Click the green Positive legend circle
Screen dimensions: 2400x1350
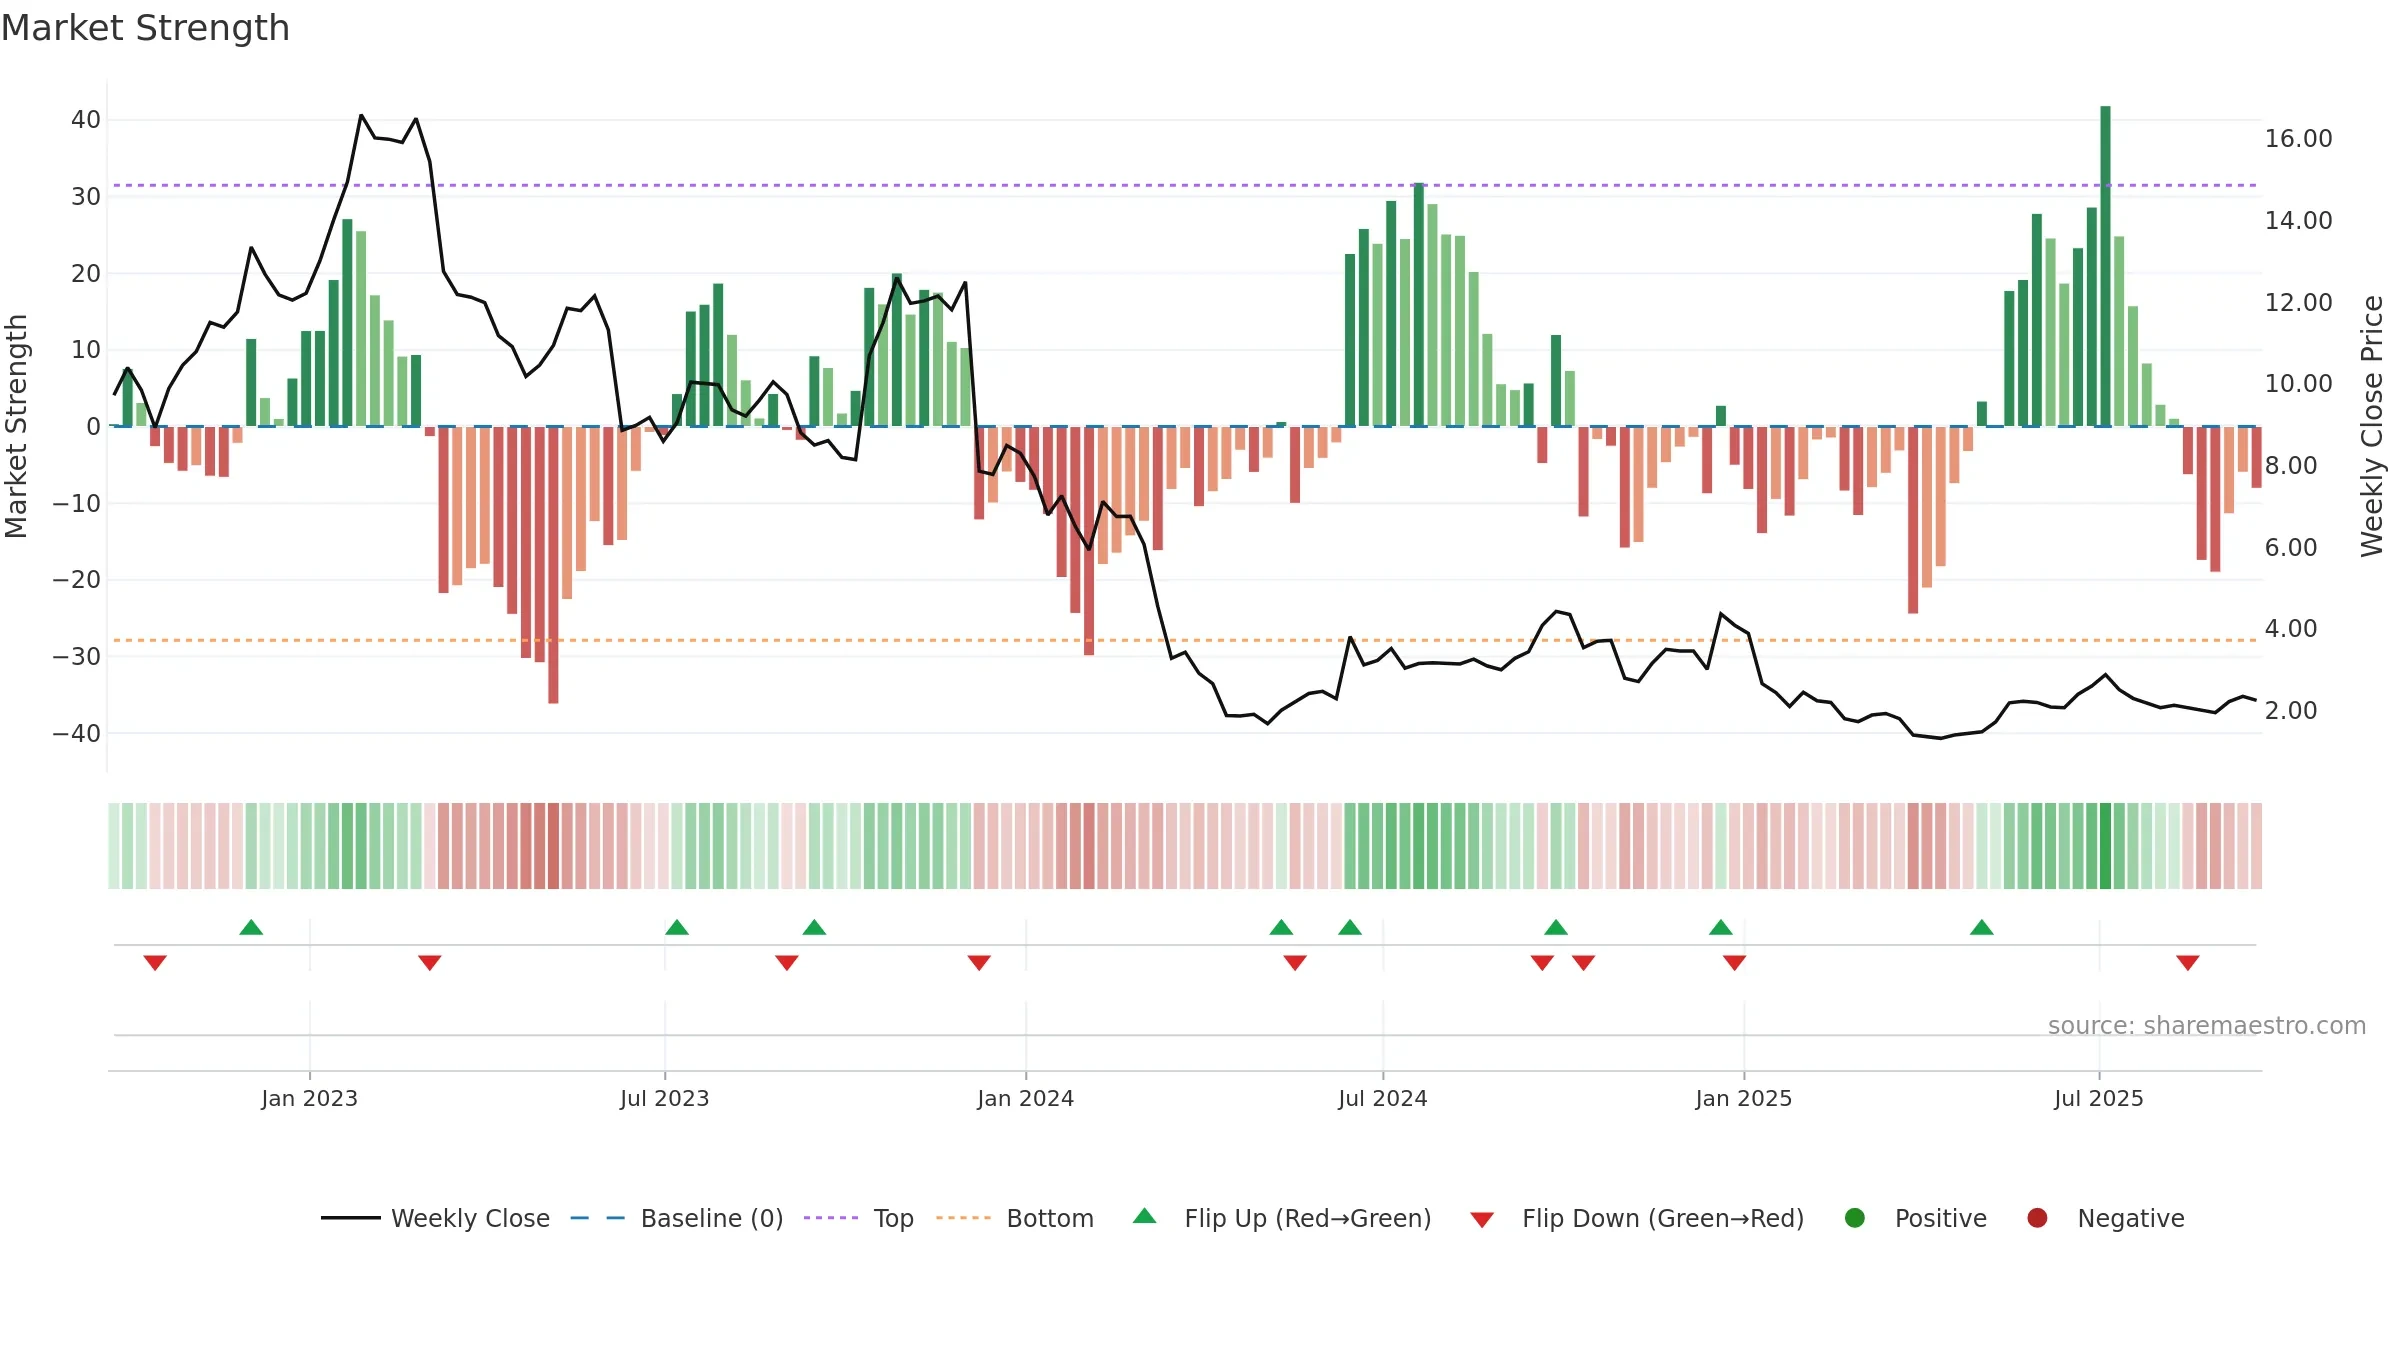(1855, 1218)
